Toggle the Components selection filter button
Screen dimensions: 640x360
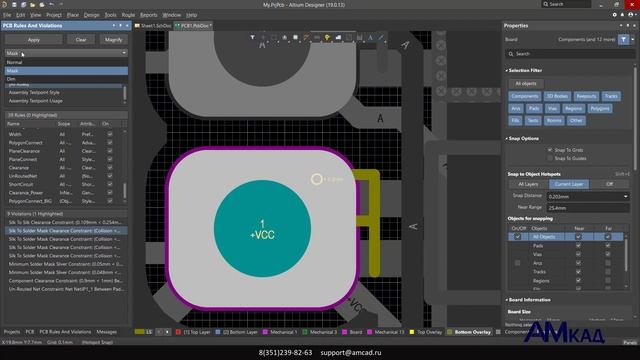point(525,96)
